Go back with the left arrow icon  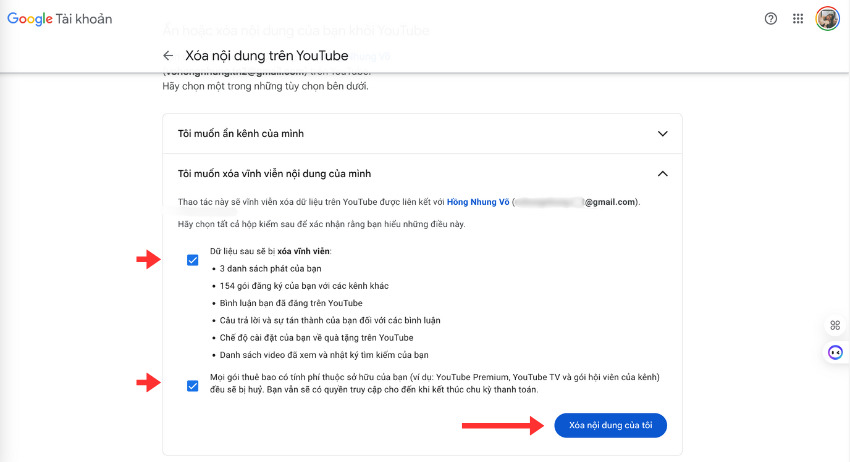(168, 55)
